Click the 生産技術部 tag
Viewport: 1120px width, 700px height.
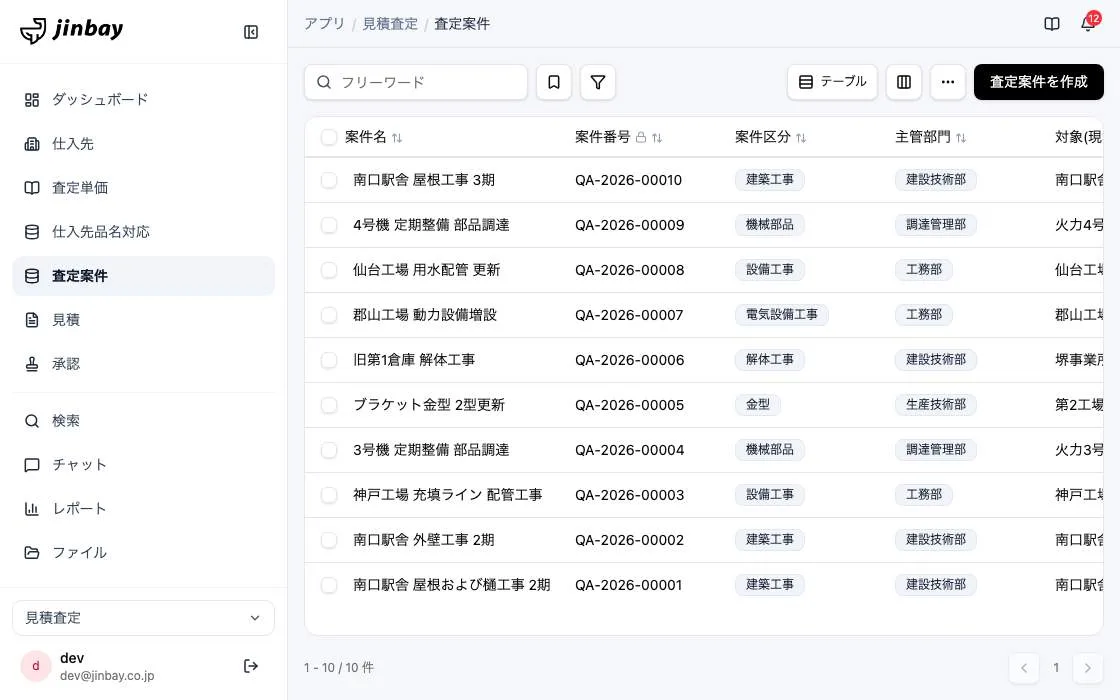[936, 404]
